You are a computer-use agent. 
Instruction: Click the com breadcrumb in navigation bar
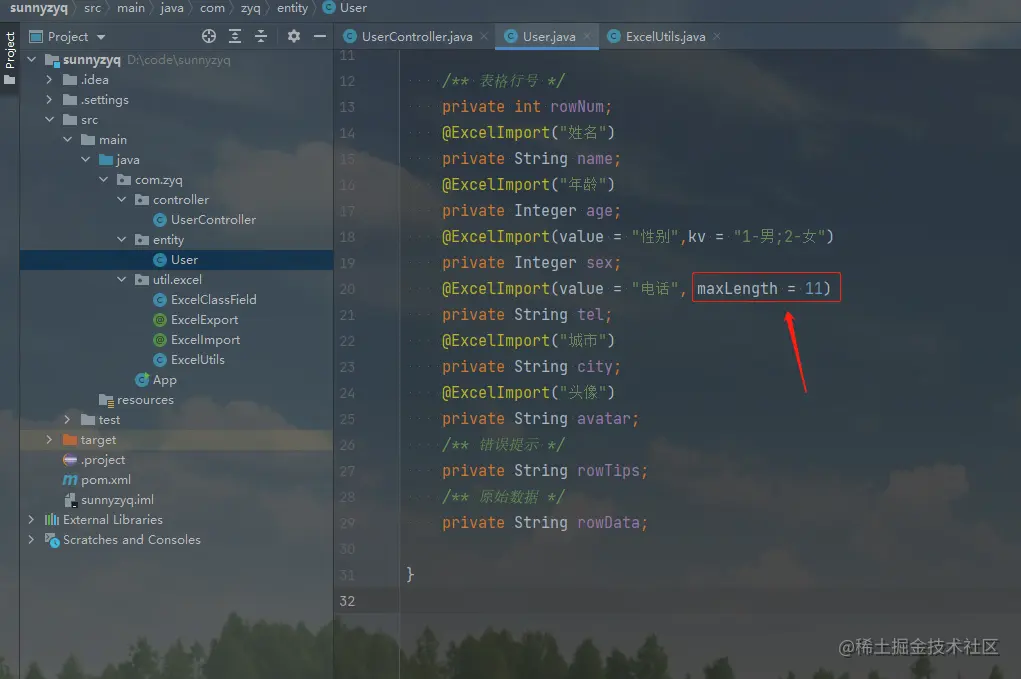[212, 8]
